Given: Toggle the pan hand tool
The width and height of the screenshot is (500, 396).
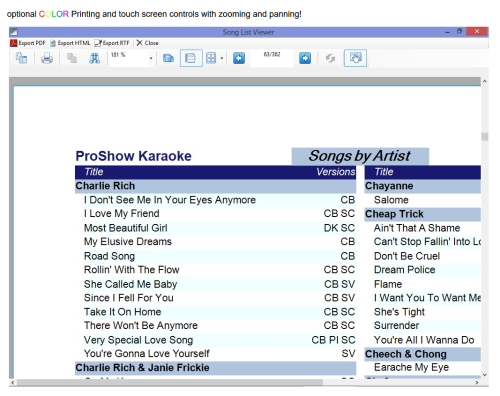Looking at the screenshot, I should pyautogui.click(x=355, y=58).
